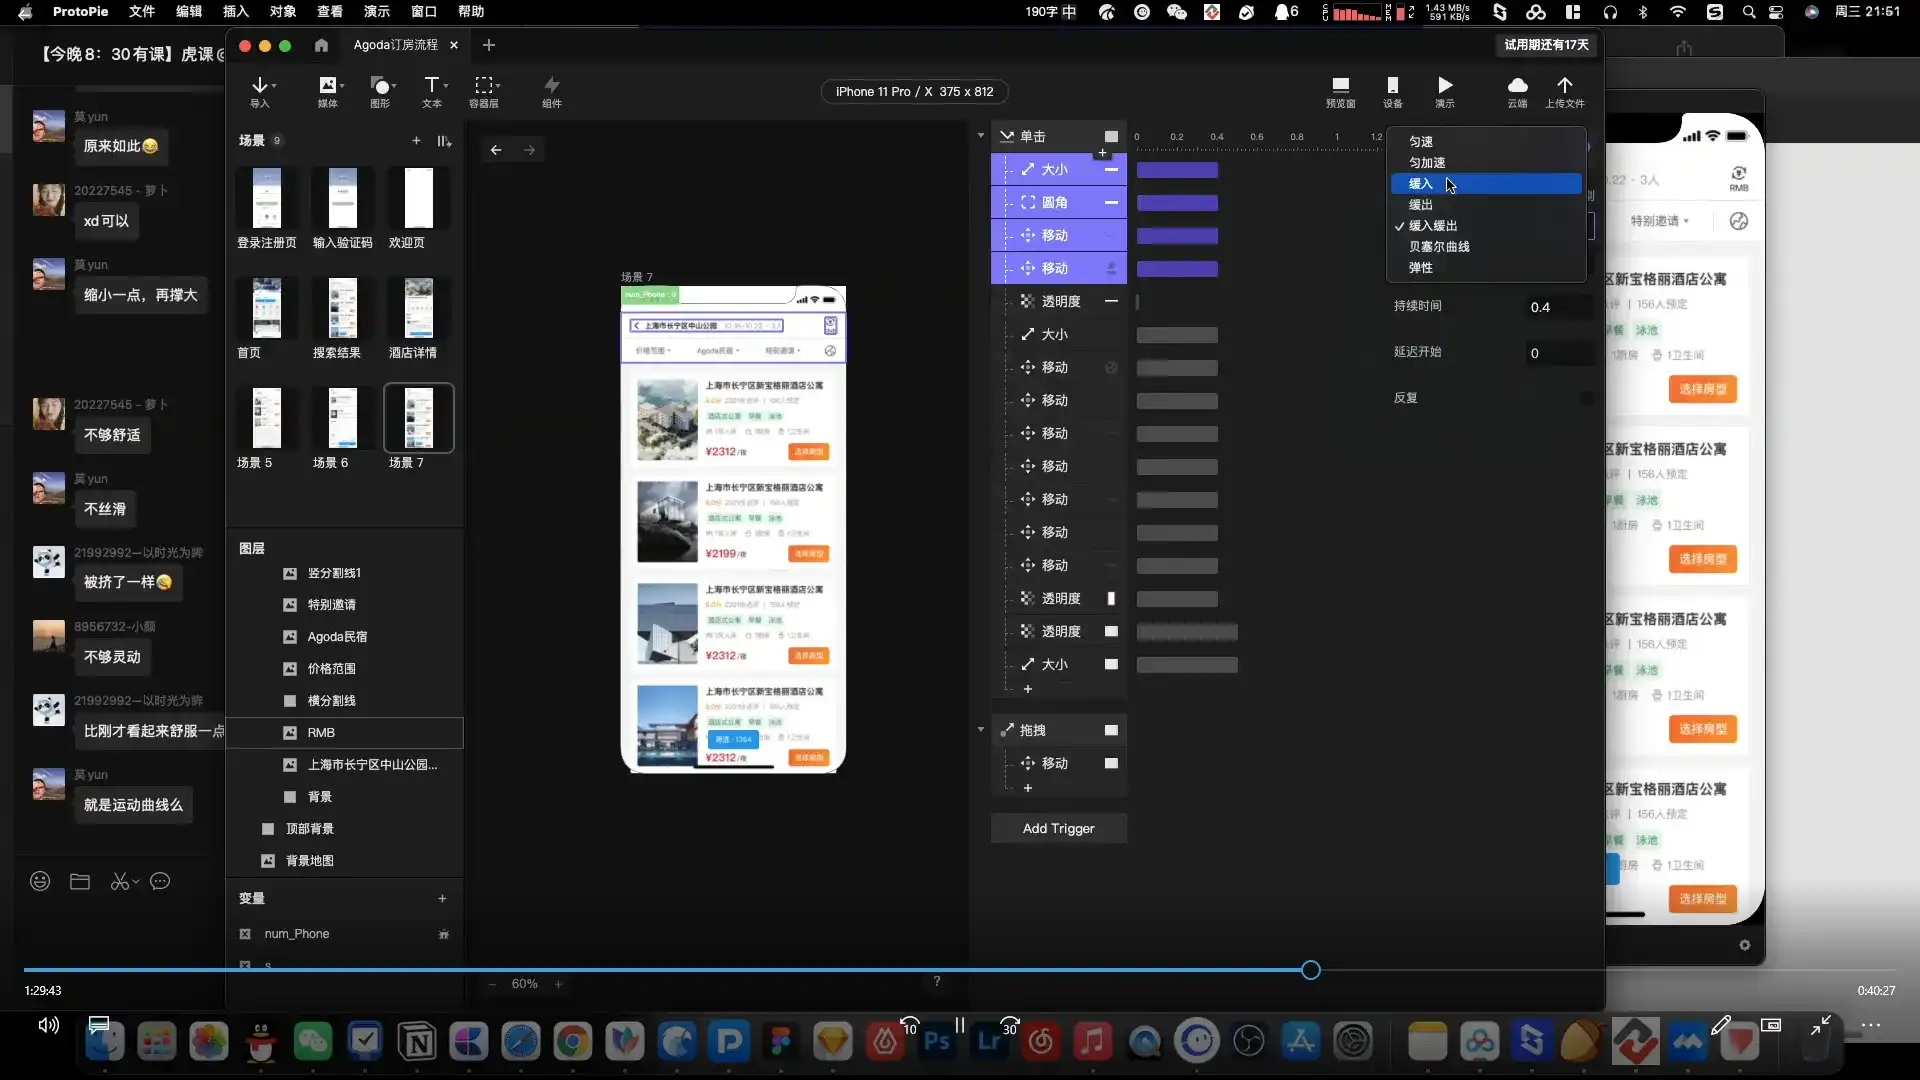Image resolution: width=1920 pixels, height=1080 pixels.
Task: Choose 缓入 from the easing menu
Action: click(1421, 184)
